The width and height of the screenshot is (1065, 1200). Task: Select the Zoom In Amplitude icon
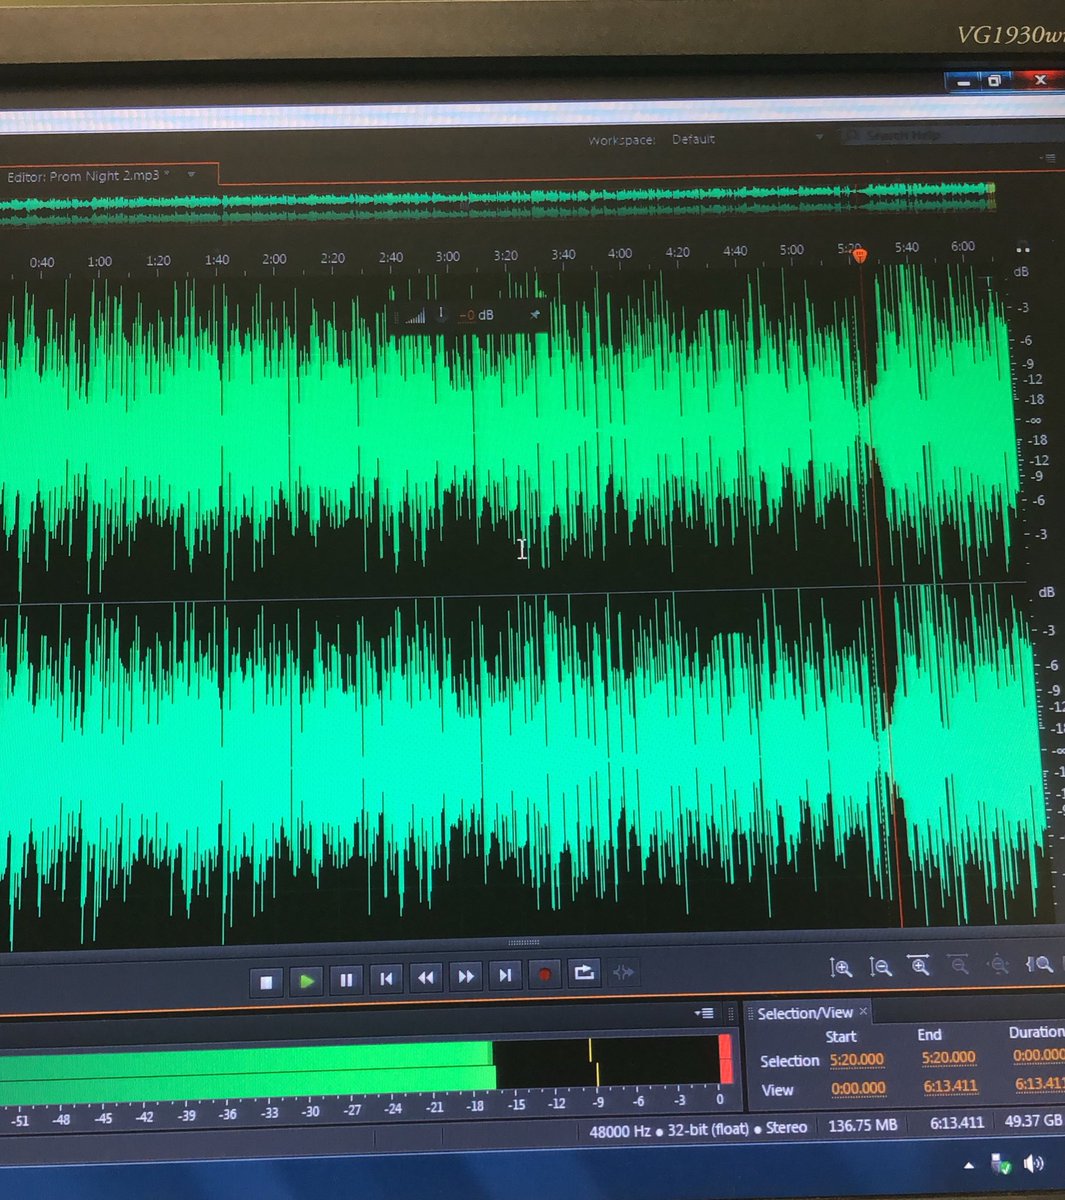click(843, 968)
